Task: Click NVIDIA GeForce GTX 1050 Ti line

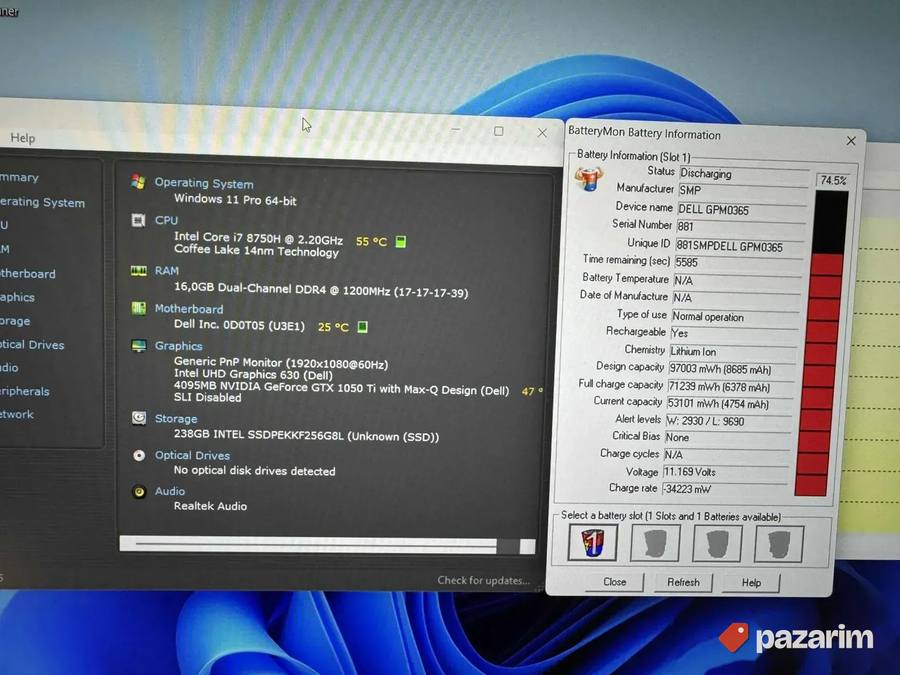Action: pos(342,388)
